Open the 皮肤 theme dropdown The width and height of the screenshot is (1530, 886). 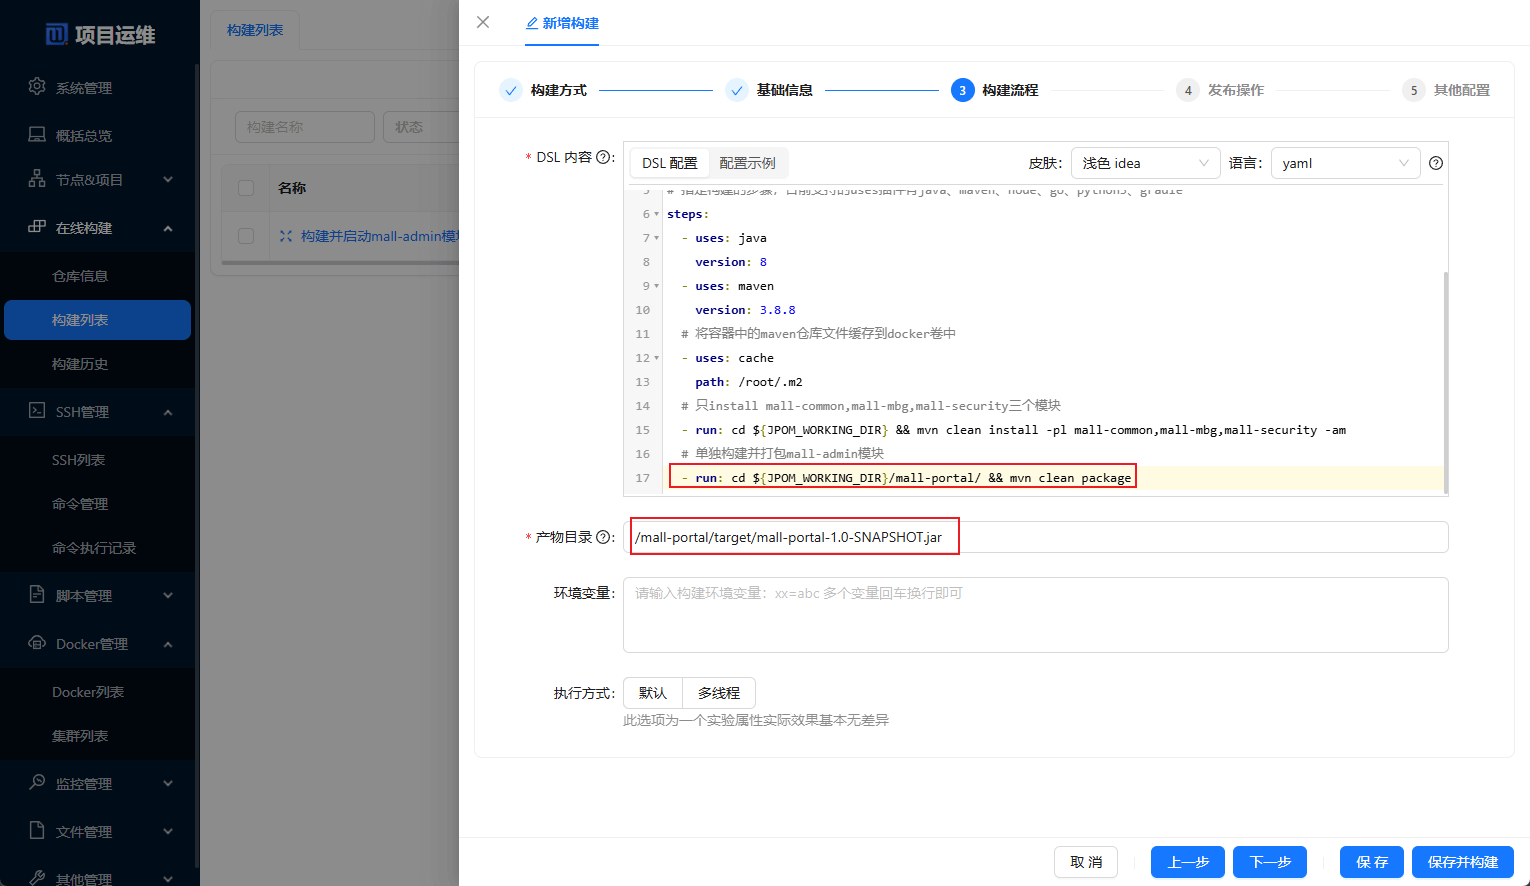[x=1145, y=163]
